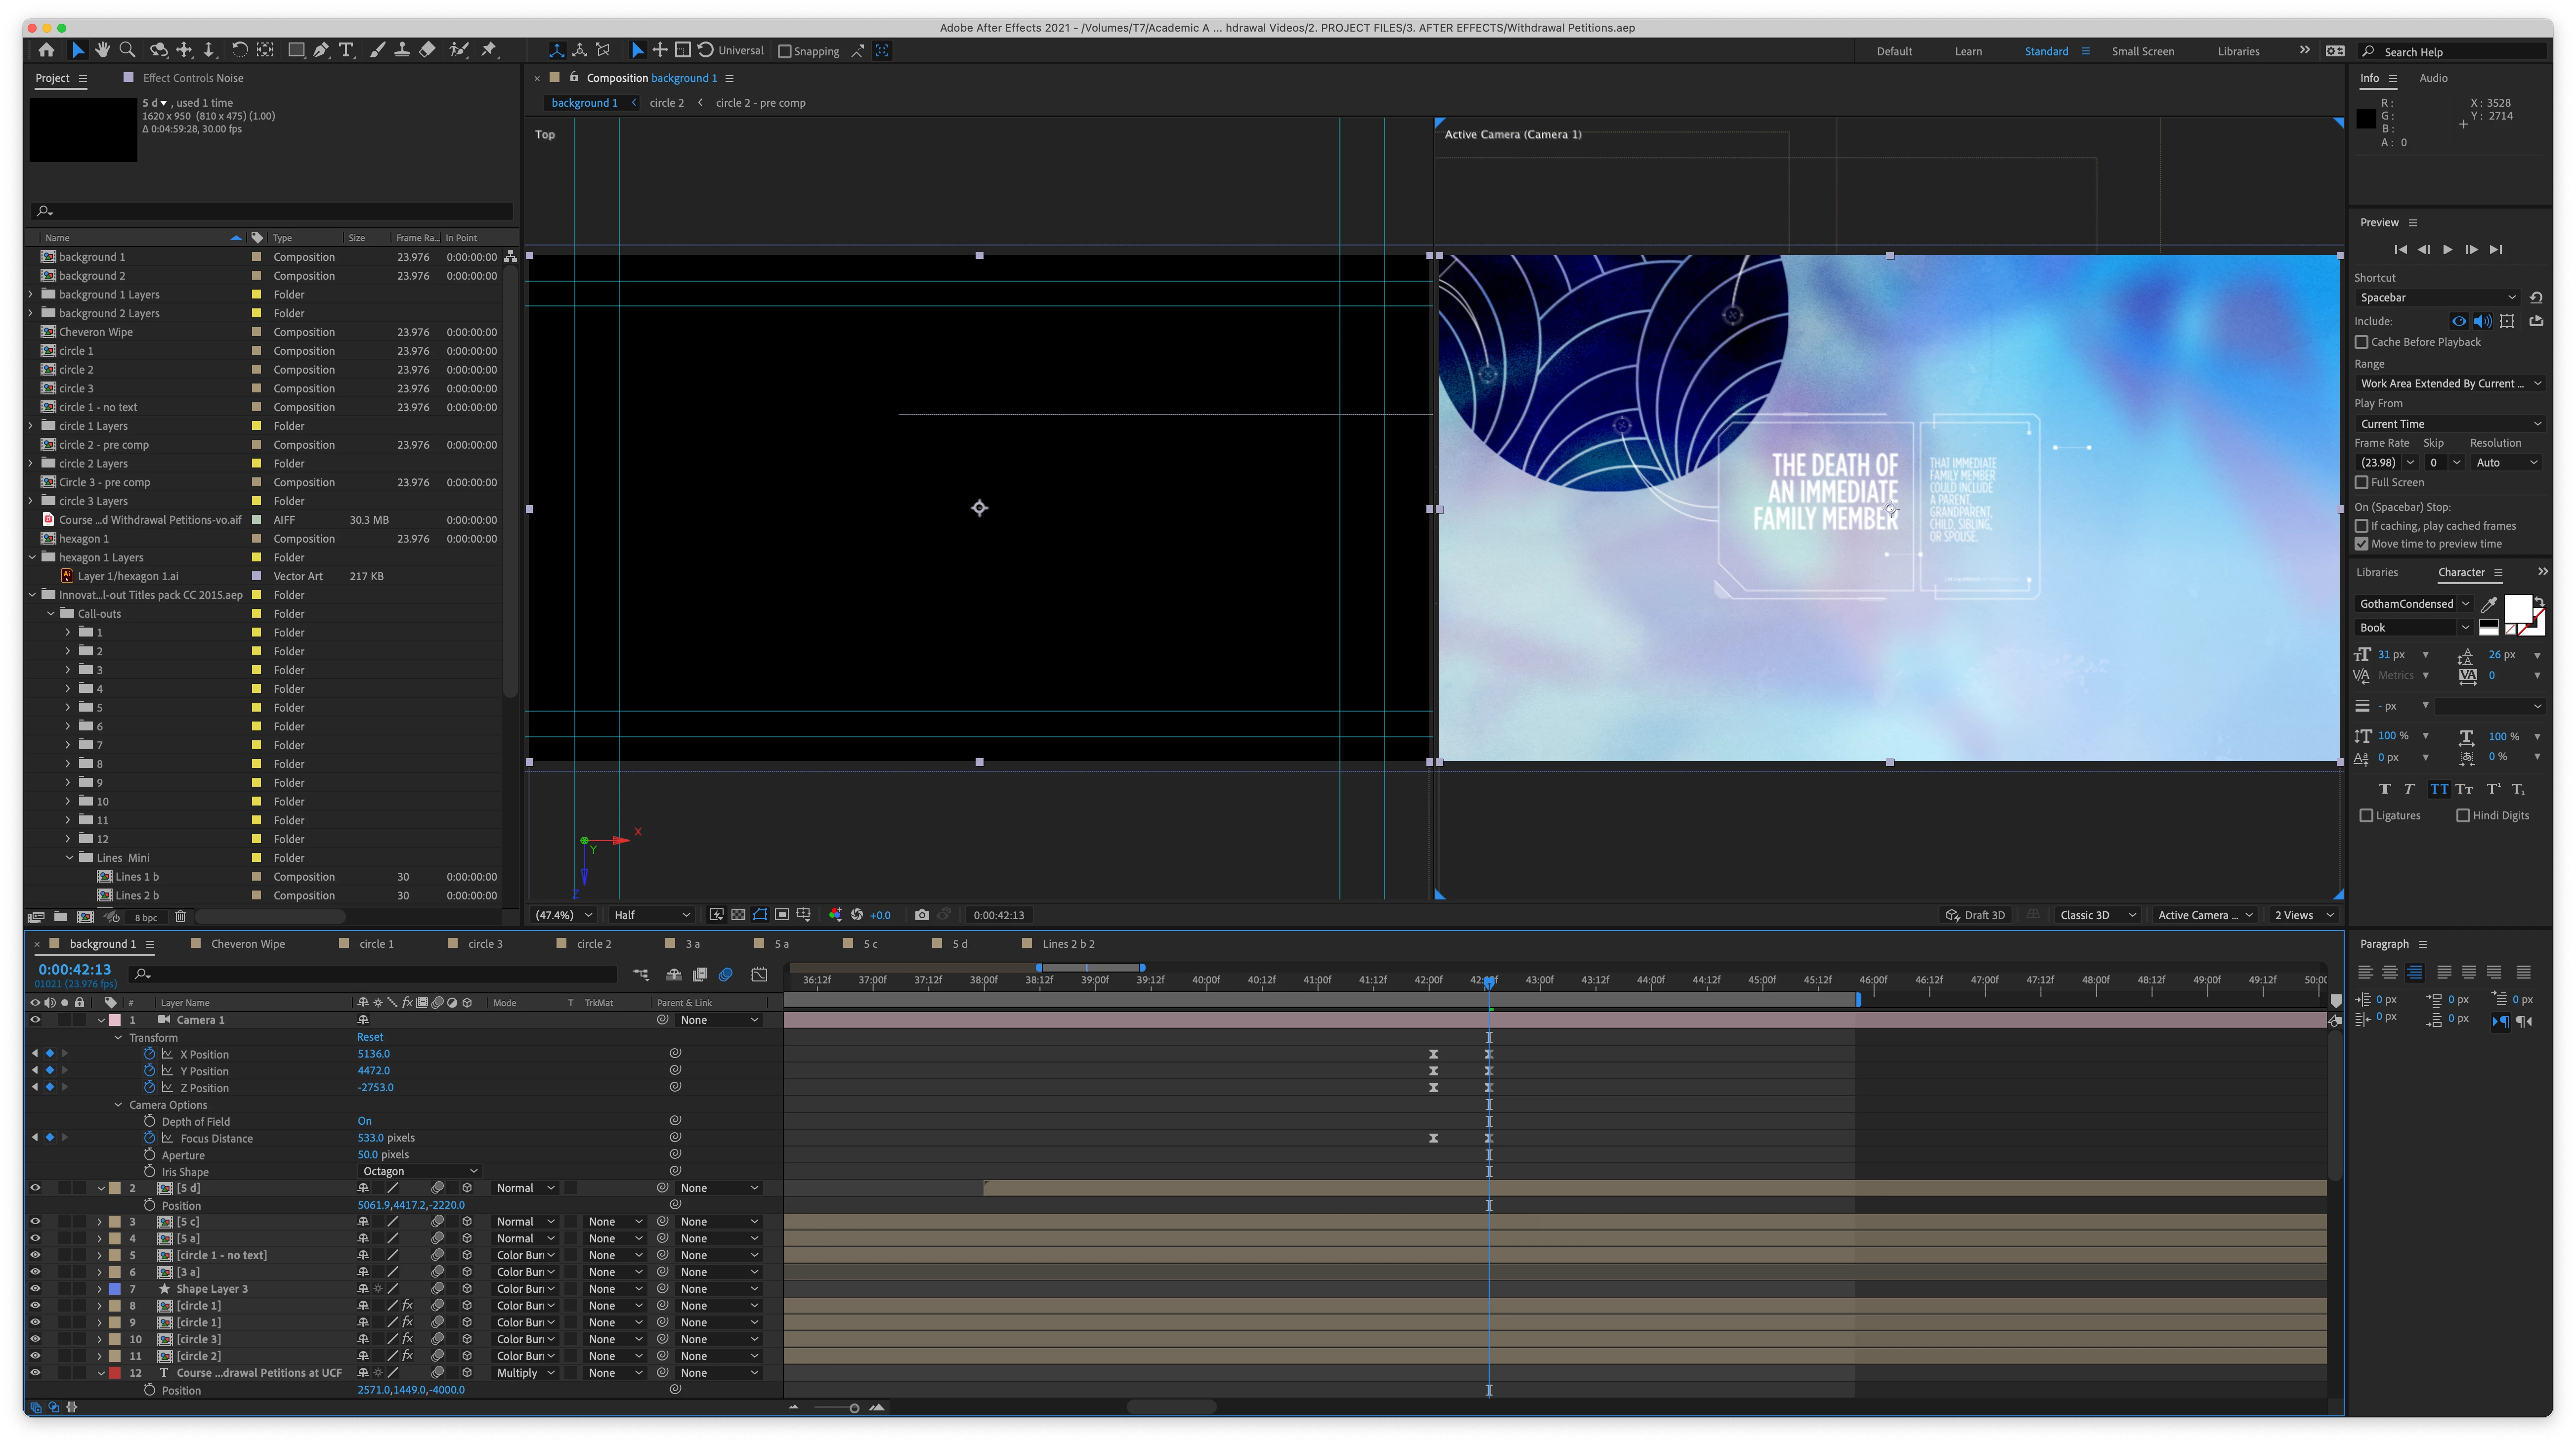
Task: Select the Hand tool
Action: tap(102, 50)
